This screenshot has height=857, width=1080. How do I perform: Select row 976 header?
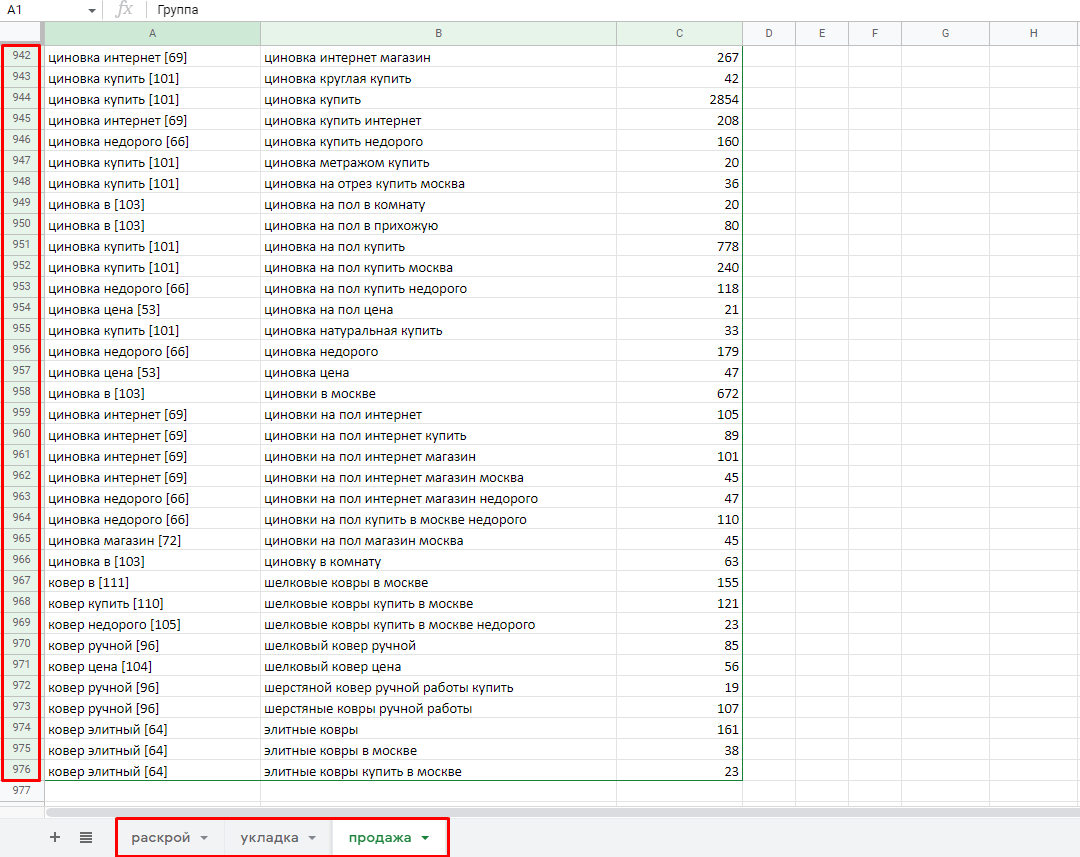pos(21,770)
